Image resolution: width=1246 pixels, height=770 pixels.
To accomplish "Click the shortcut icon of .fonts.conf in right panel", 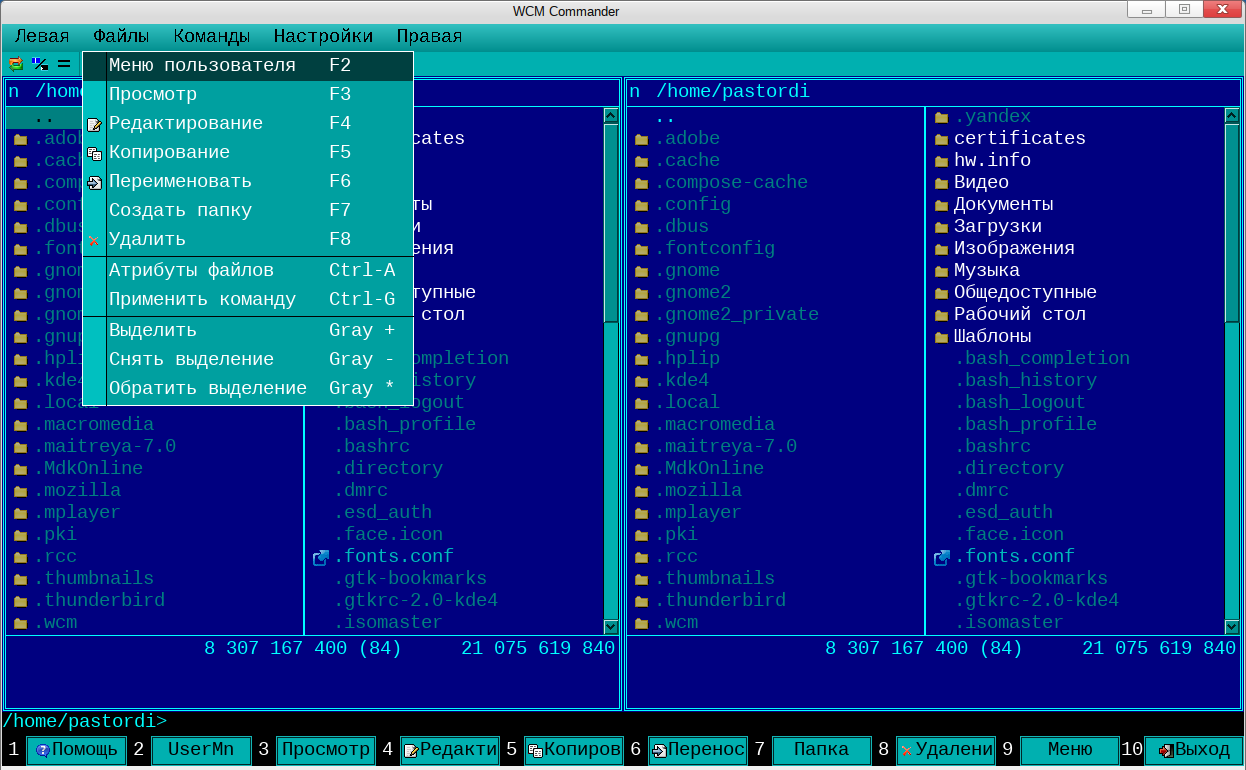I will coord(941,557).
